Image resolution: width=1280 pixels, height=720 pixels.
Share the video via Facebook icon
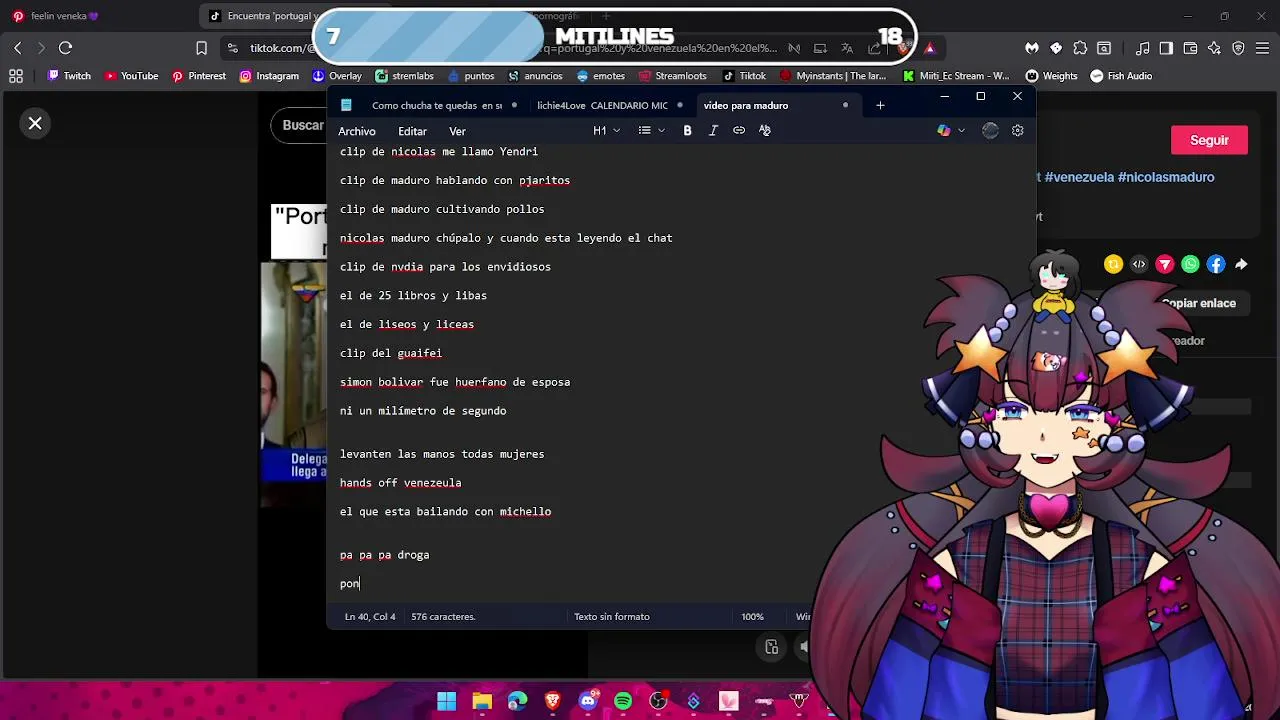pyautogui.click(x=1216, y=264)
